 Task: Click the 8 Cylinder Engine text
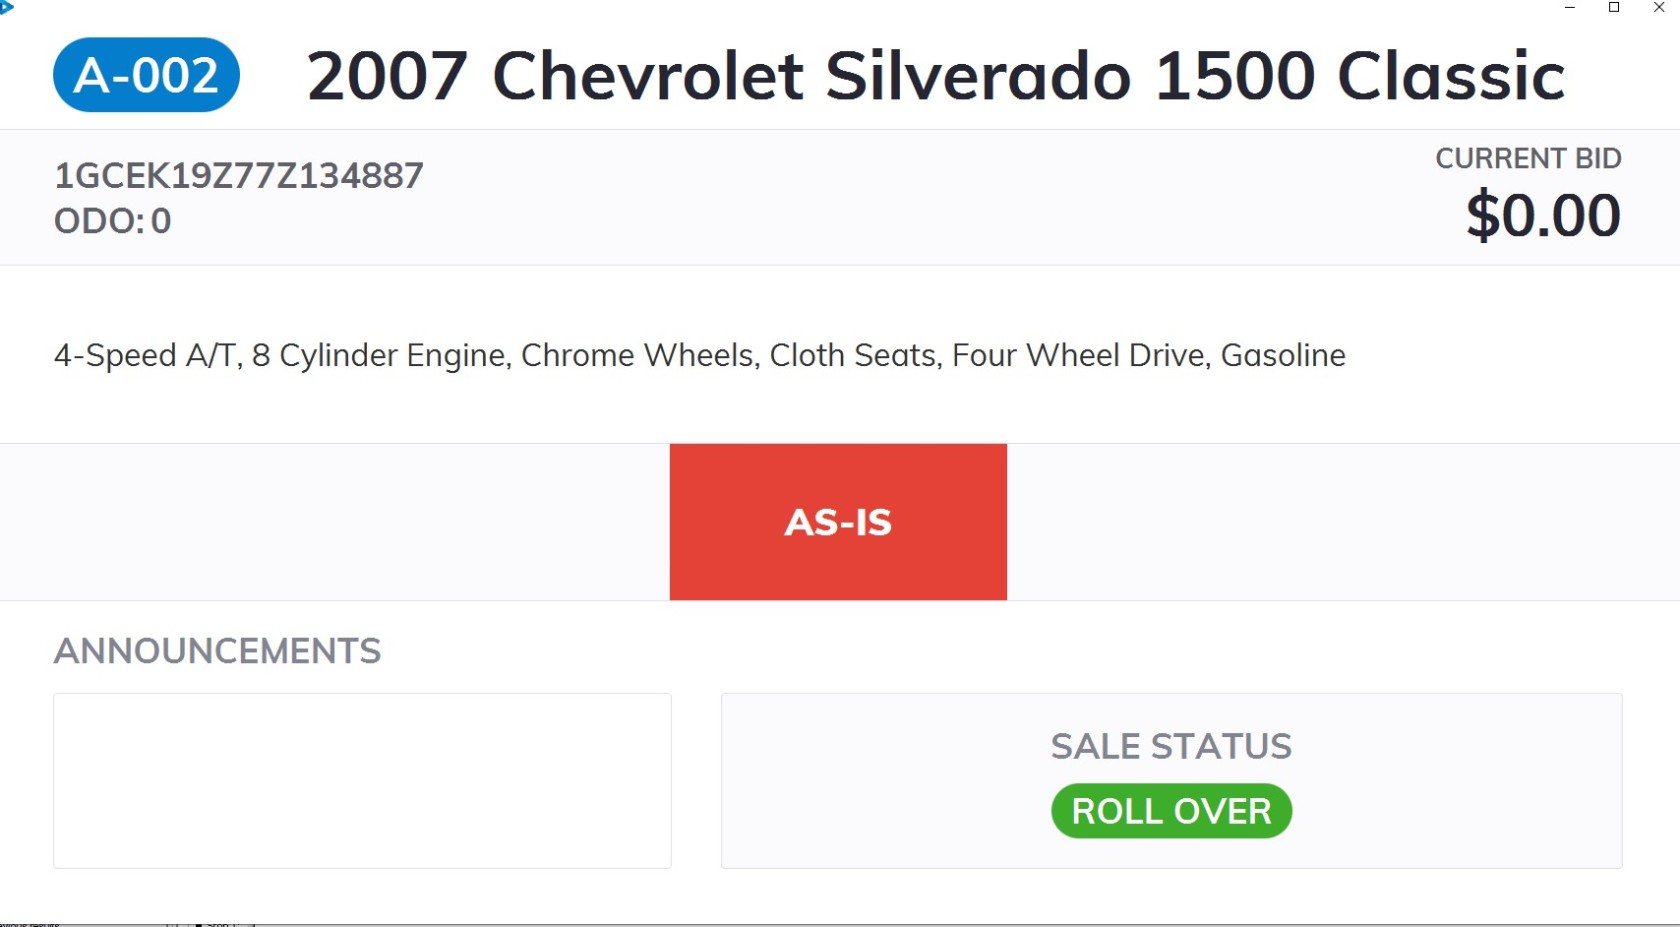point(379,355)
